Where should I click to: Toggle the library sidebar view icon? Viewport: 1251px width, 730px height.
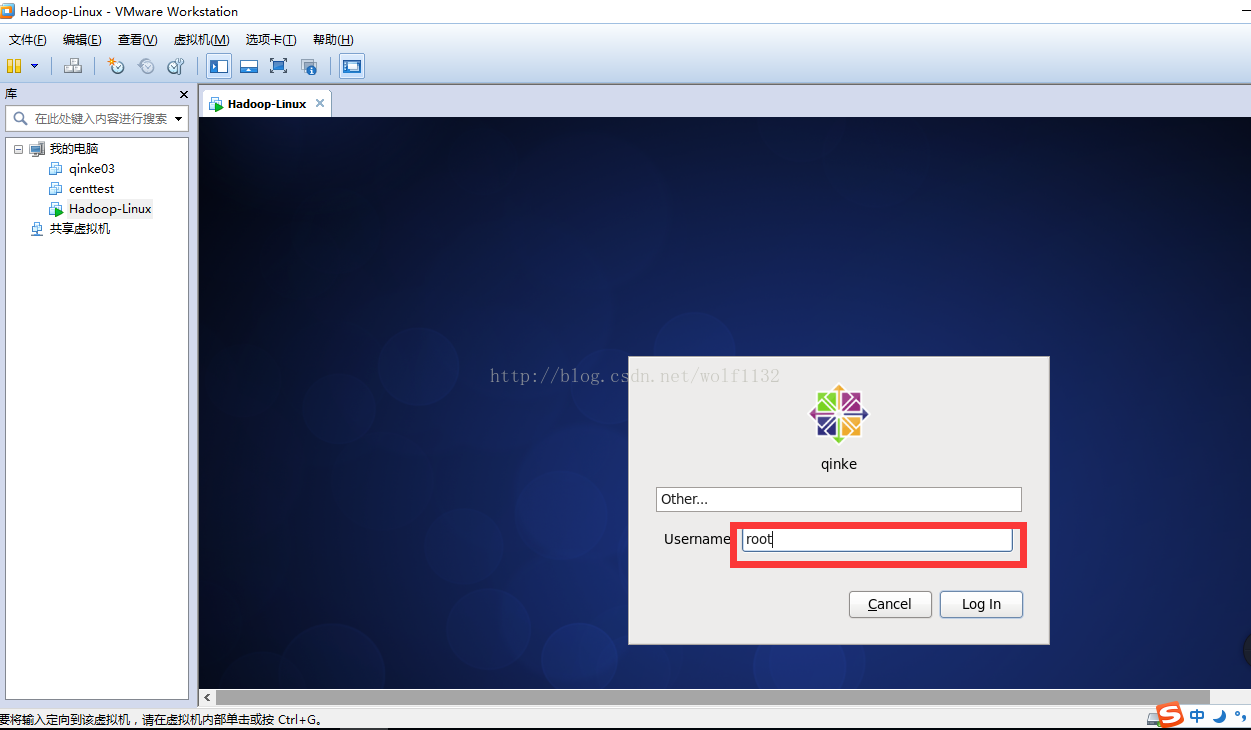point(219,66)
